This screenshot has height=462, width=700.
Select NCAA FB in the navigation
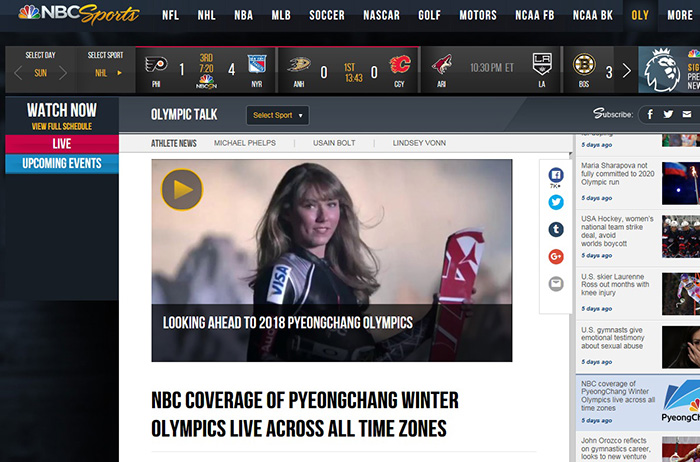point(534,15)
